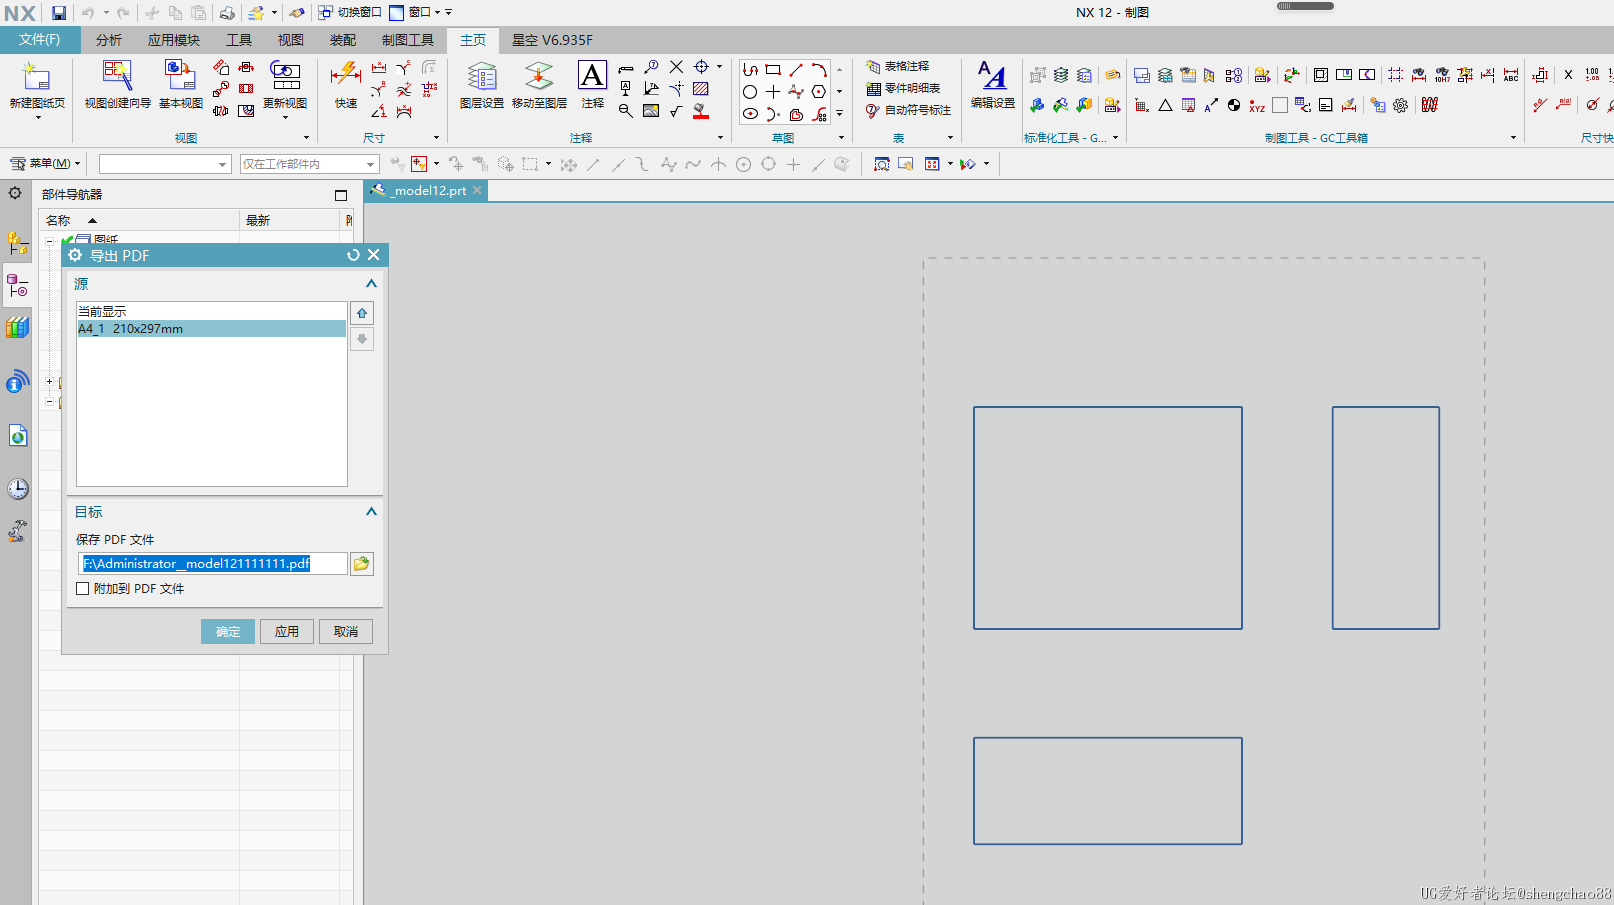1614x905 pixels.
Task: Expand the 注释 group dropdown arrow
Action: 720,138
